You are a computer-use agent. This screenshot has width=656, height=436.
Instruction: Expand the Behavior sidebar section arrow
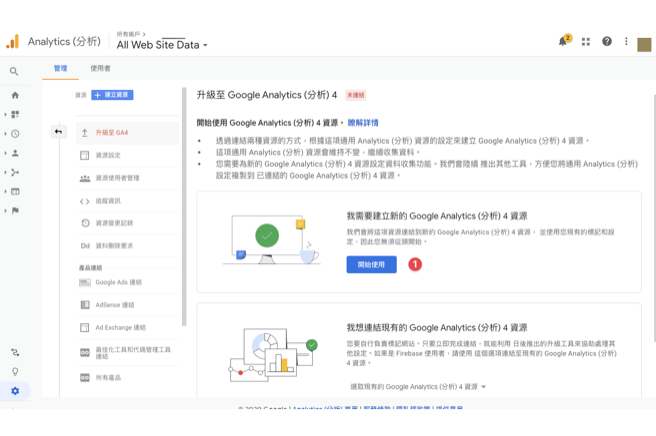tap(5, 192)
